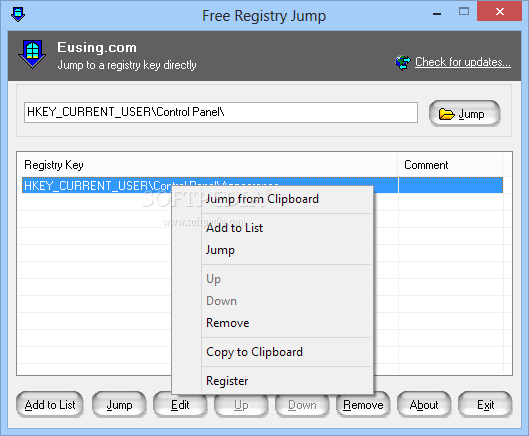
Task: Choose Jump in the context menu
Action: click(x=220, y=250)
